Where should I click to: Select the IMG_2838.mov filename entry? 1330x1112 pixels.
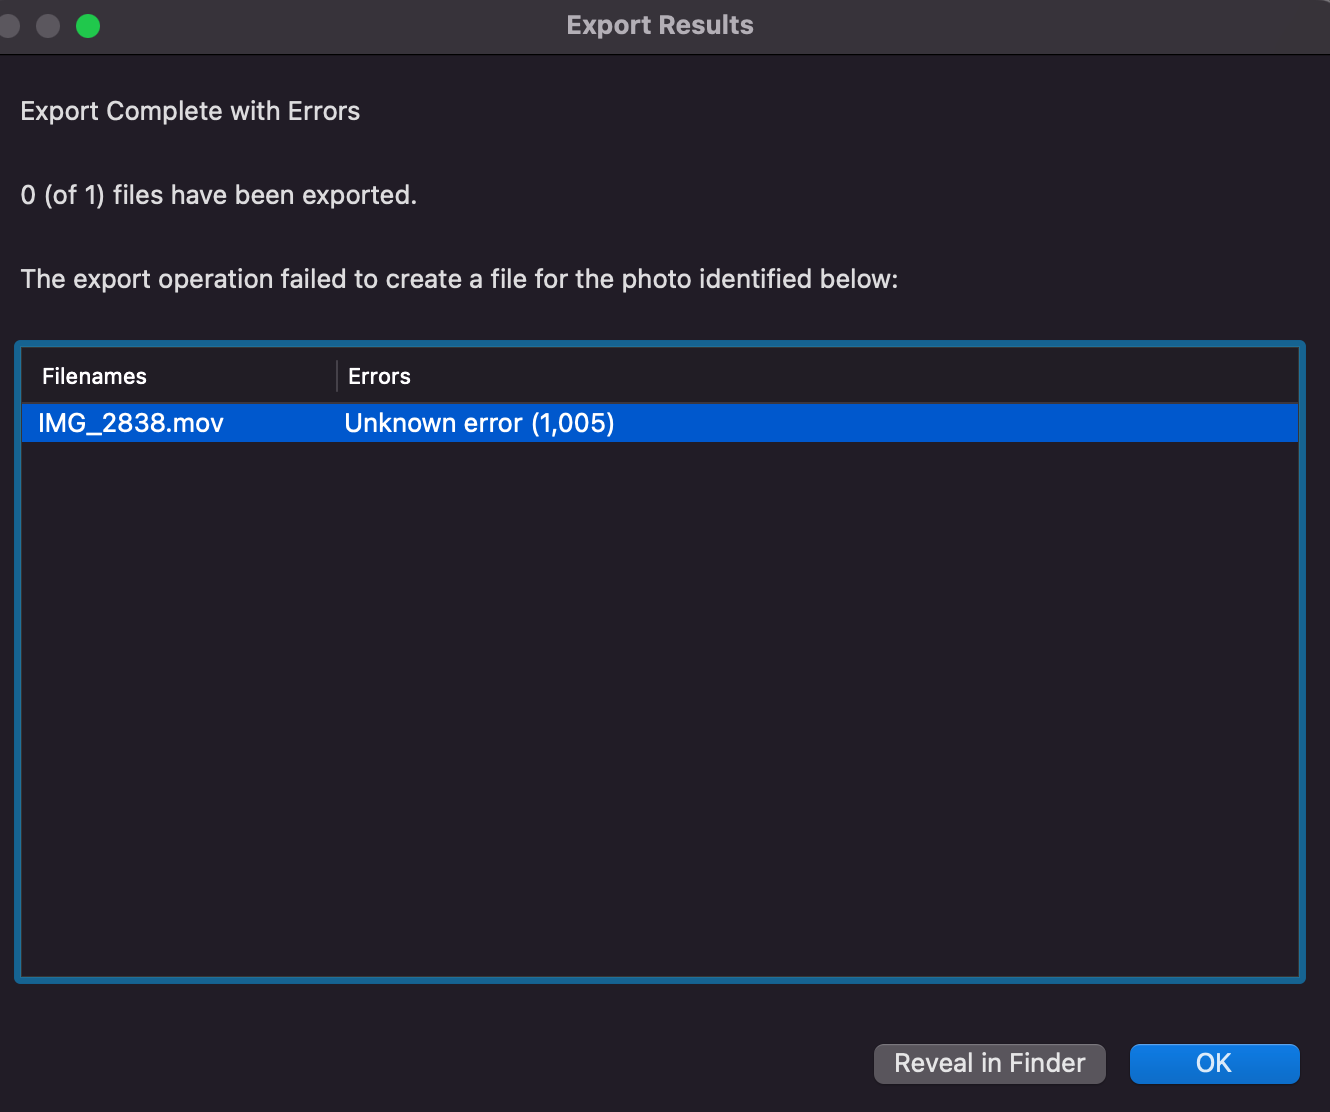131,423
